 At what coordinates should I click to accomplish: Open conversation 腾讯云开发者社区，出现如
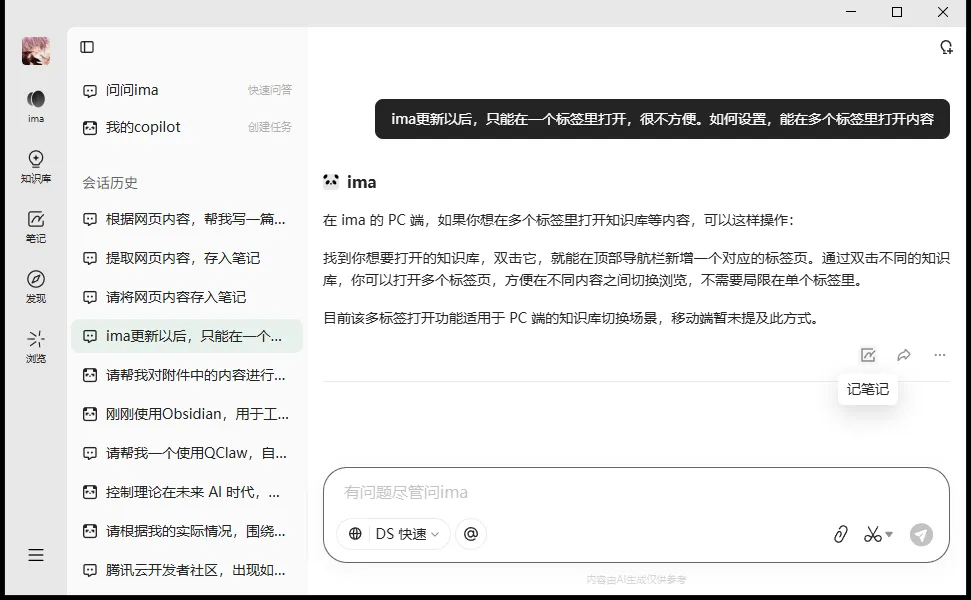[187, 570]
